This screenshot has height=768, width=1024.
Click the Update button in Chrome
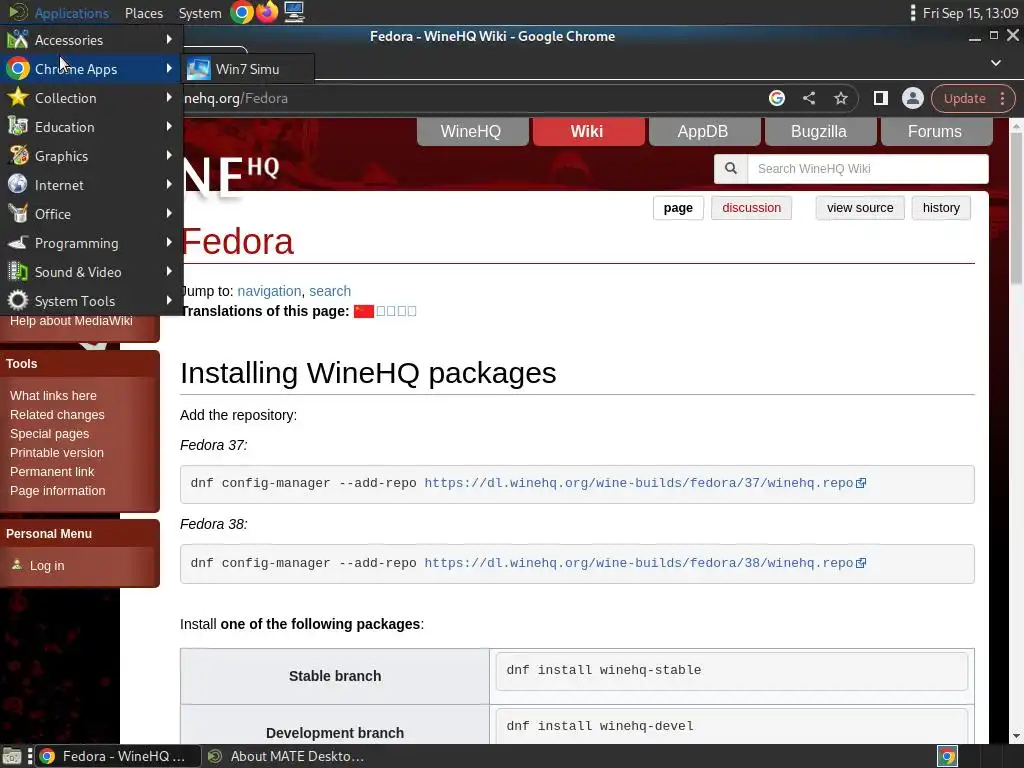[964, 98]
